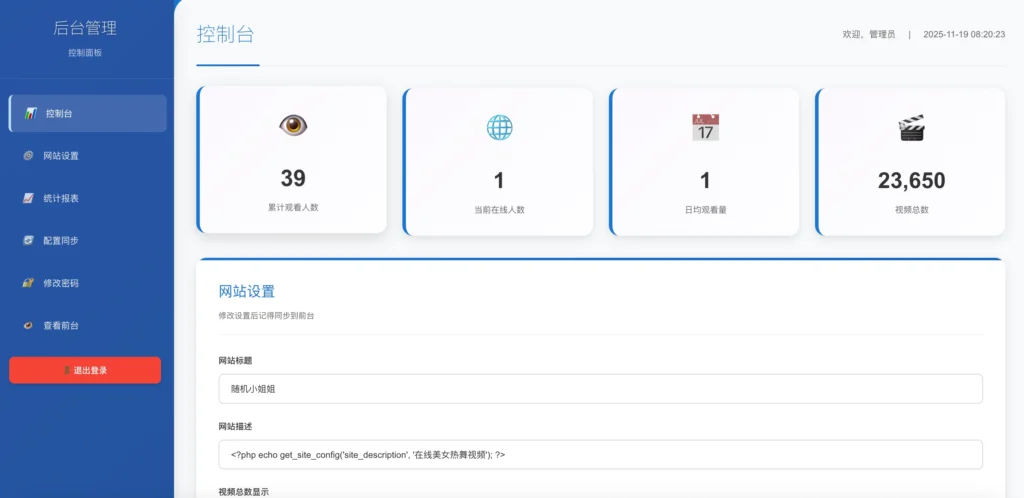This screenshot has height=498, width=1024.
Task: Click the 欢迎, 管理员 greeting text
Action: 869,35
